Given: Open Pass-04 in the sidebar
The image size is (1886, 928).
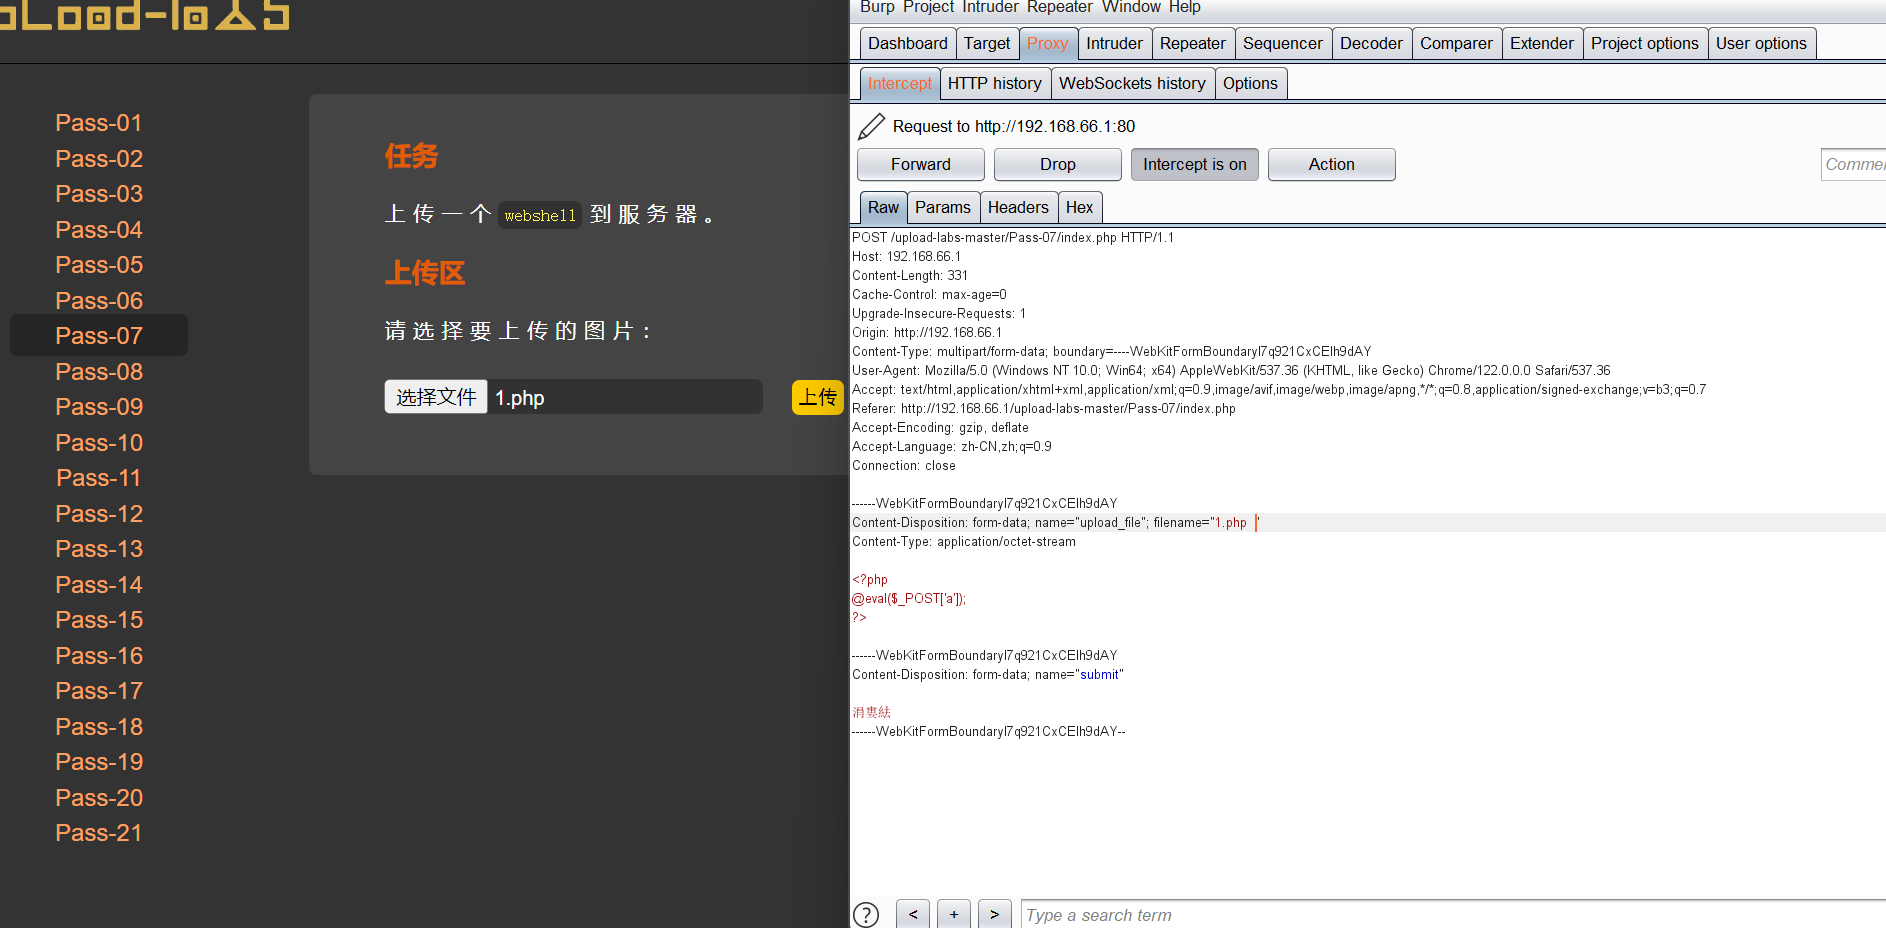Looking at the screenshot, I should point(99,230).
